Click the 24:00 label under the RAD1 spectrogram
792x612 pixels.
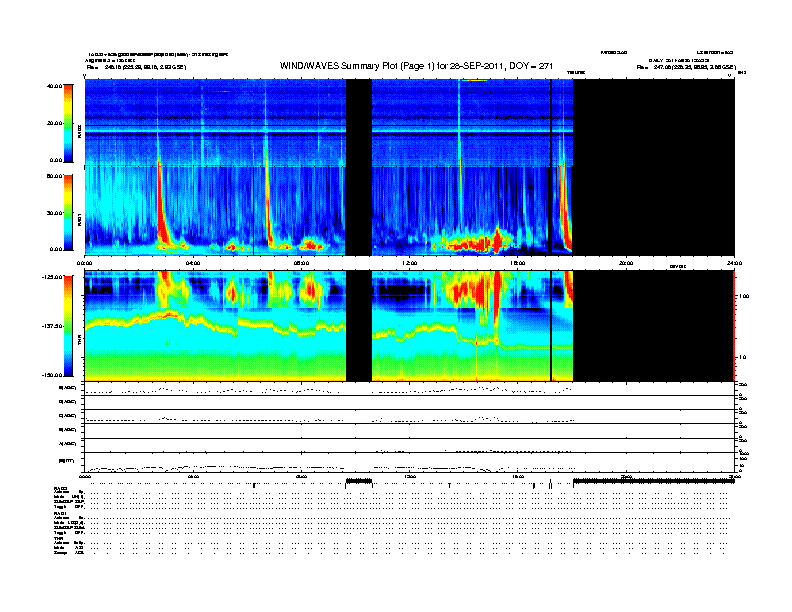click(x=734, y=263)
